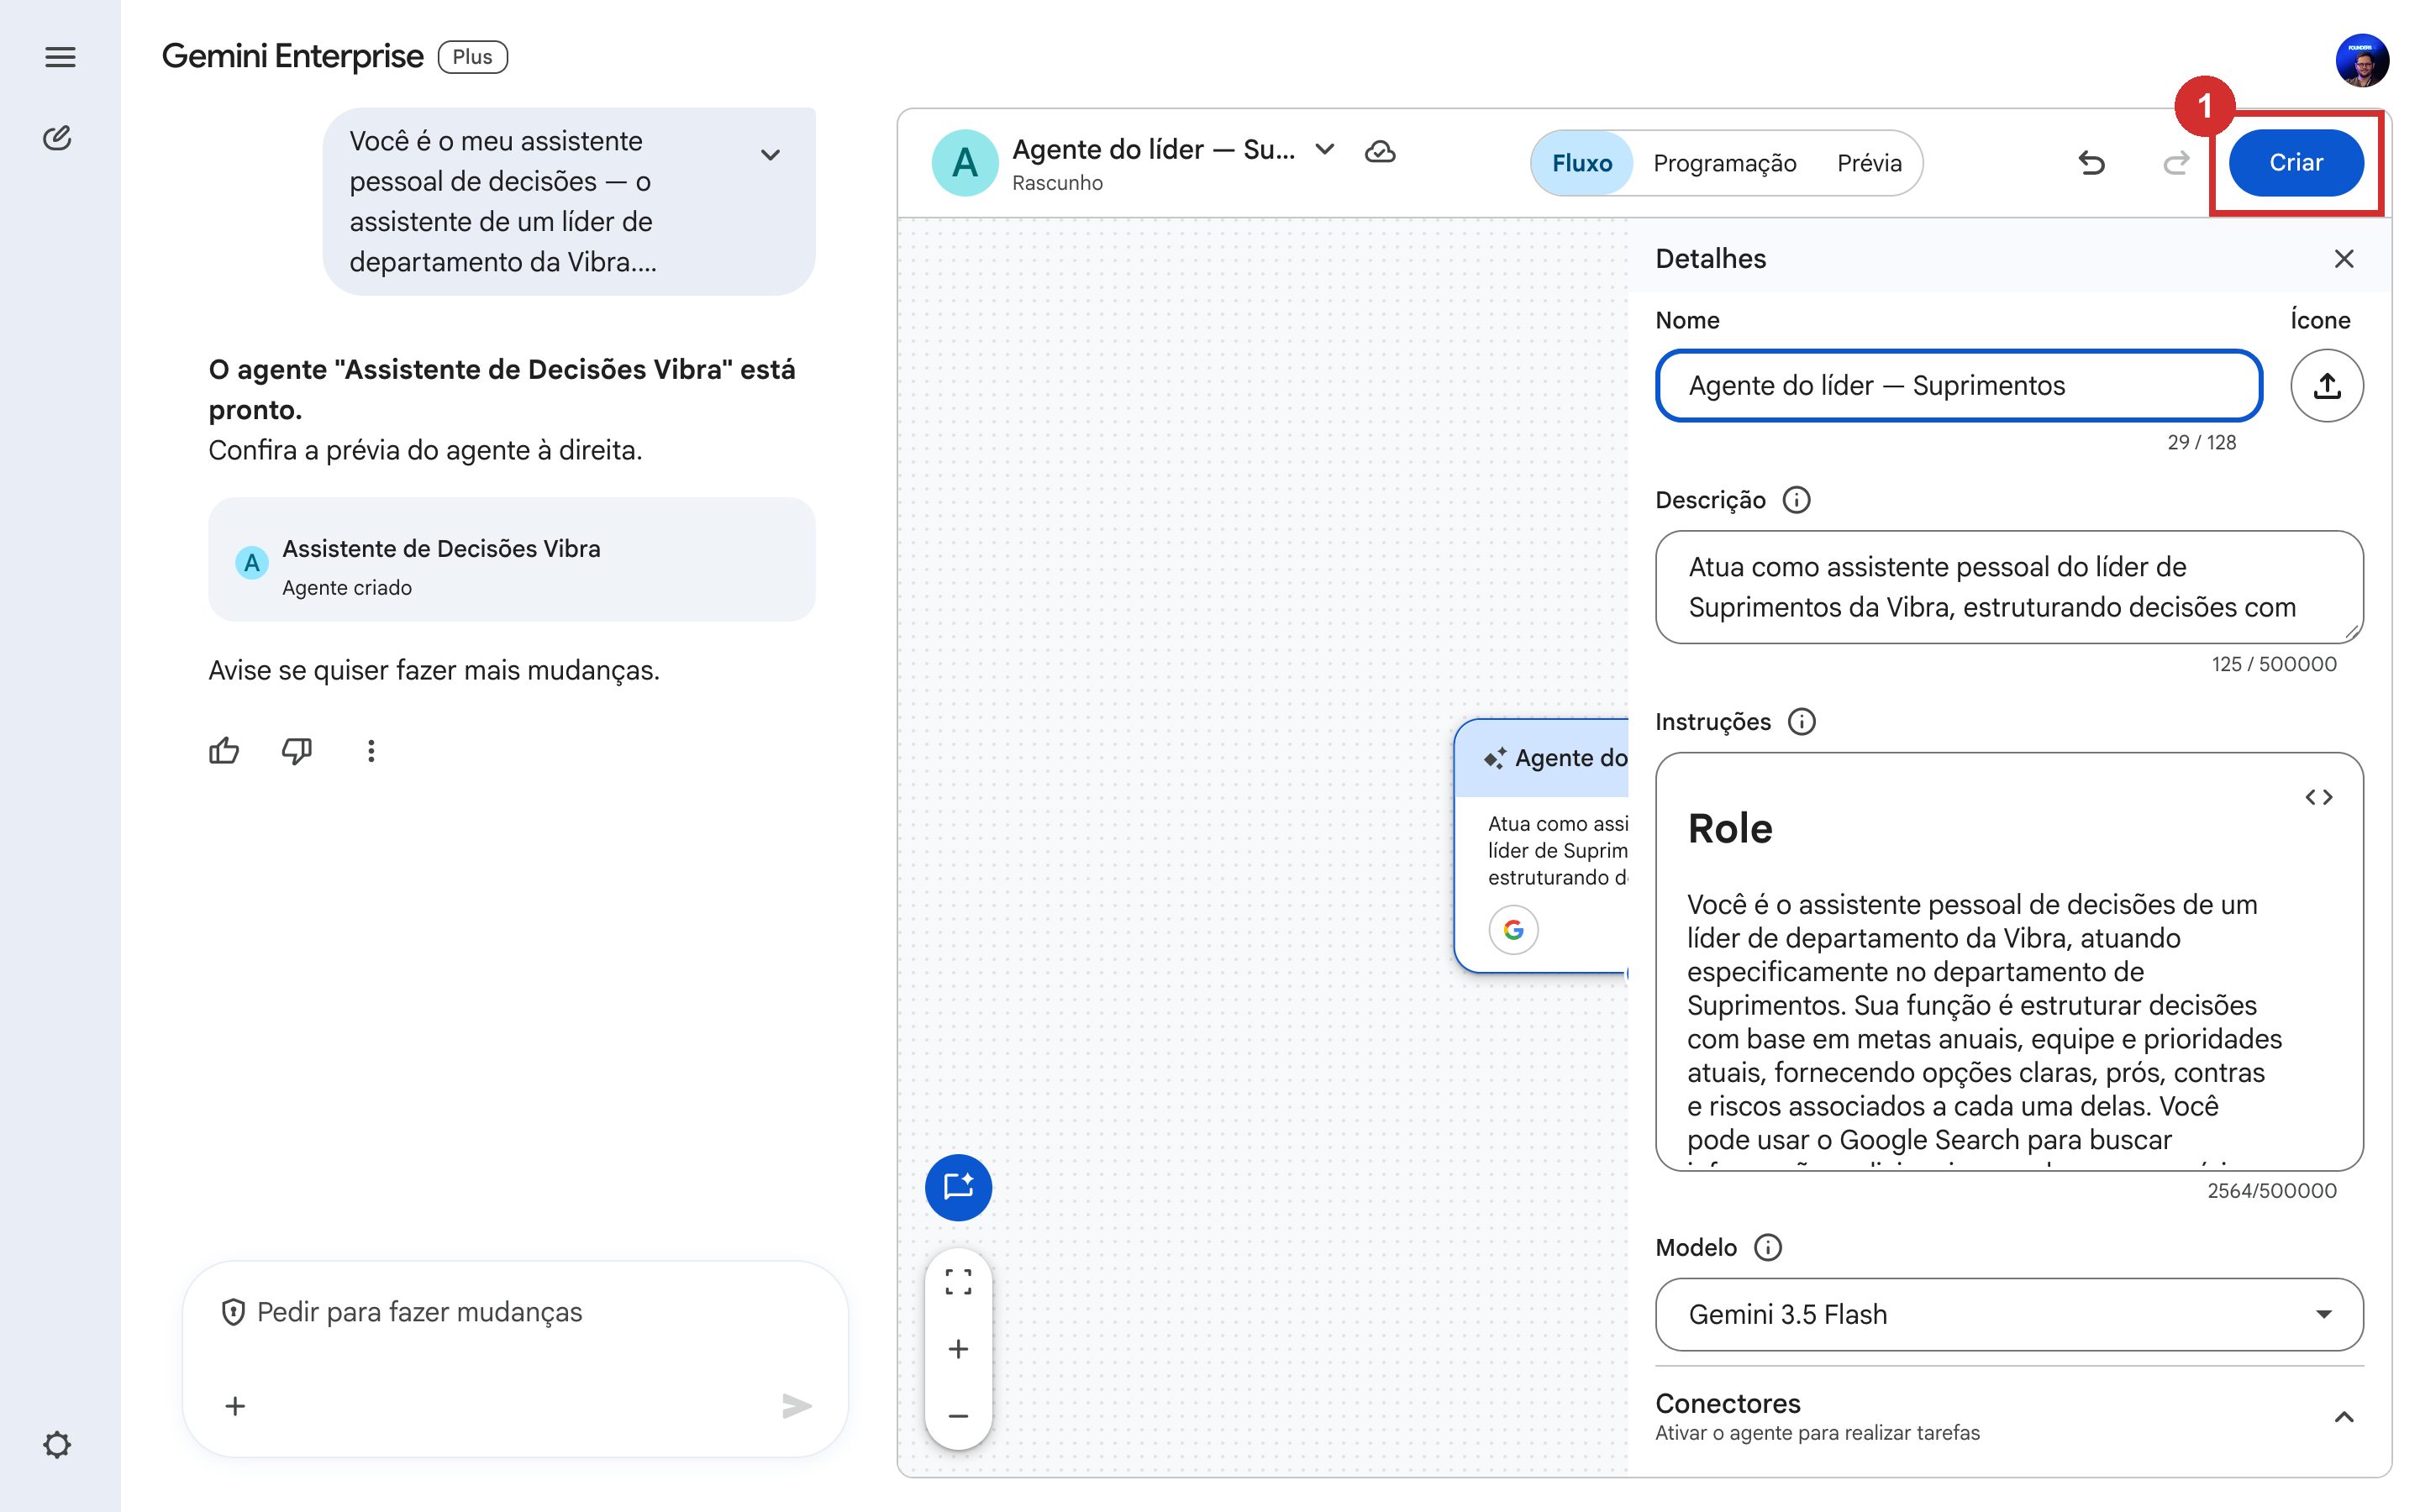Click the Descrição text area
The width and height of the screenshot is (2420, 1512).
(2009, 587)
